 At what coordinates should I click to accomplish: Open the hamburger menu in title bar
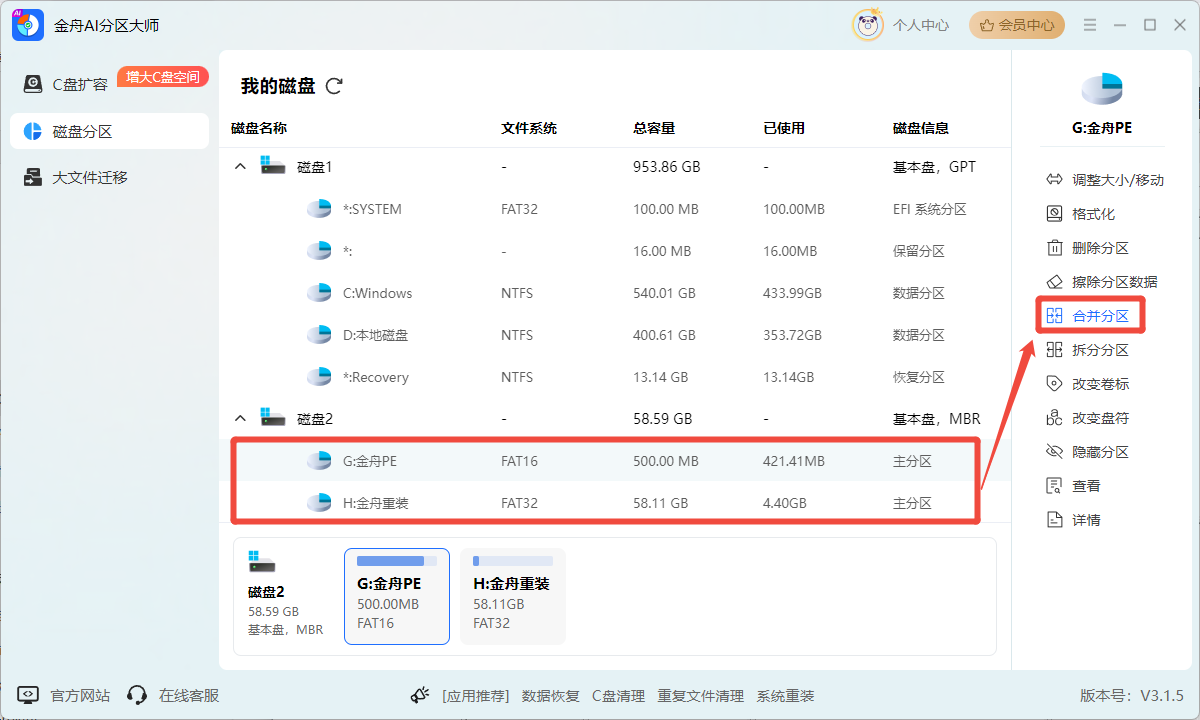1090,25
